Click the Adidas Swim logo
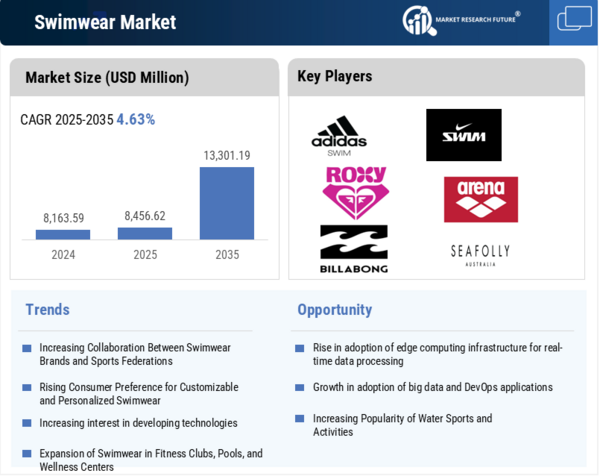 coord(338,137)
